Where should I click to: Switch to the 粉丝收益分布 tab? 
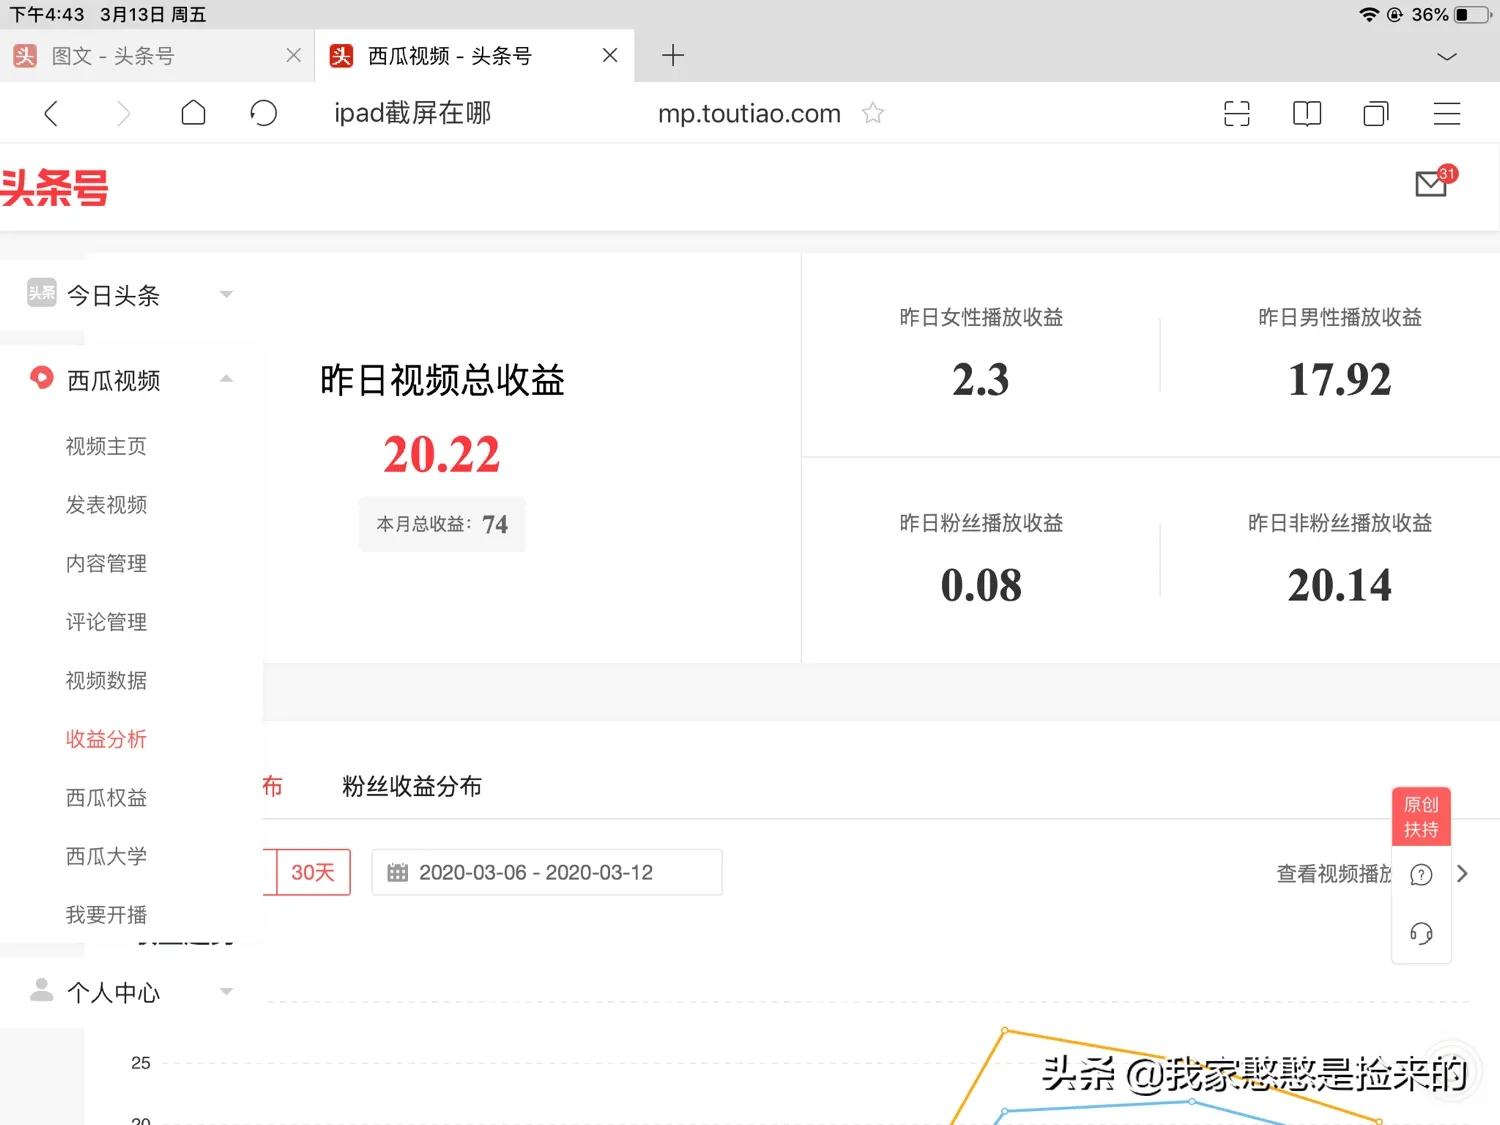(411, 786)
